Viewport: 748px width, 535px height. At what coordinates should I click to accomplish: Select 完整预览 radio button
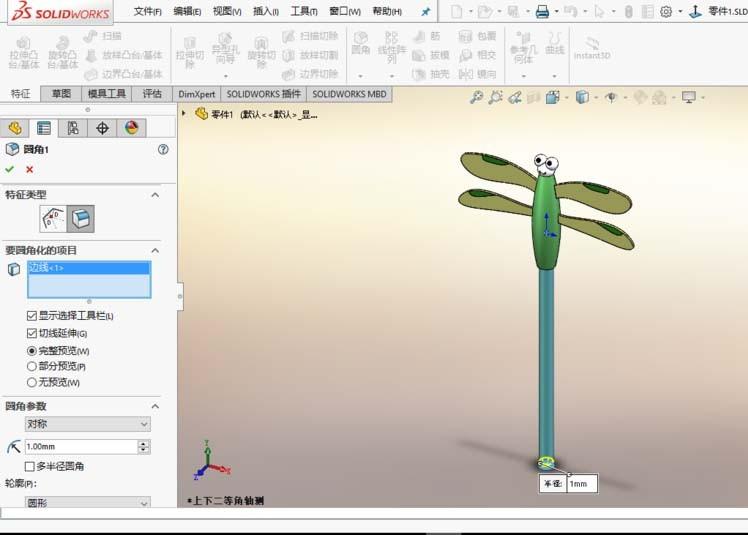pos(31,351)
